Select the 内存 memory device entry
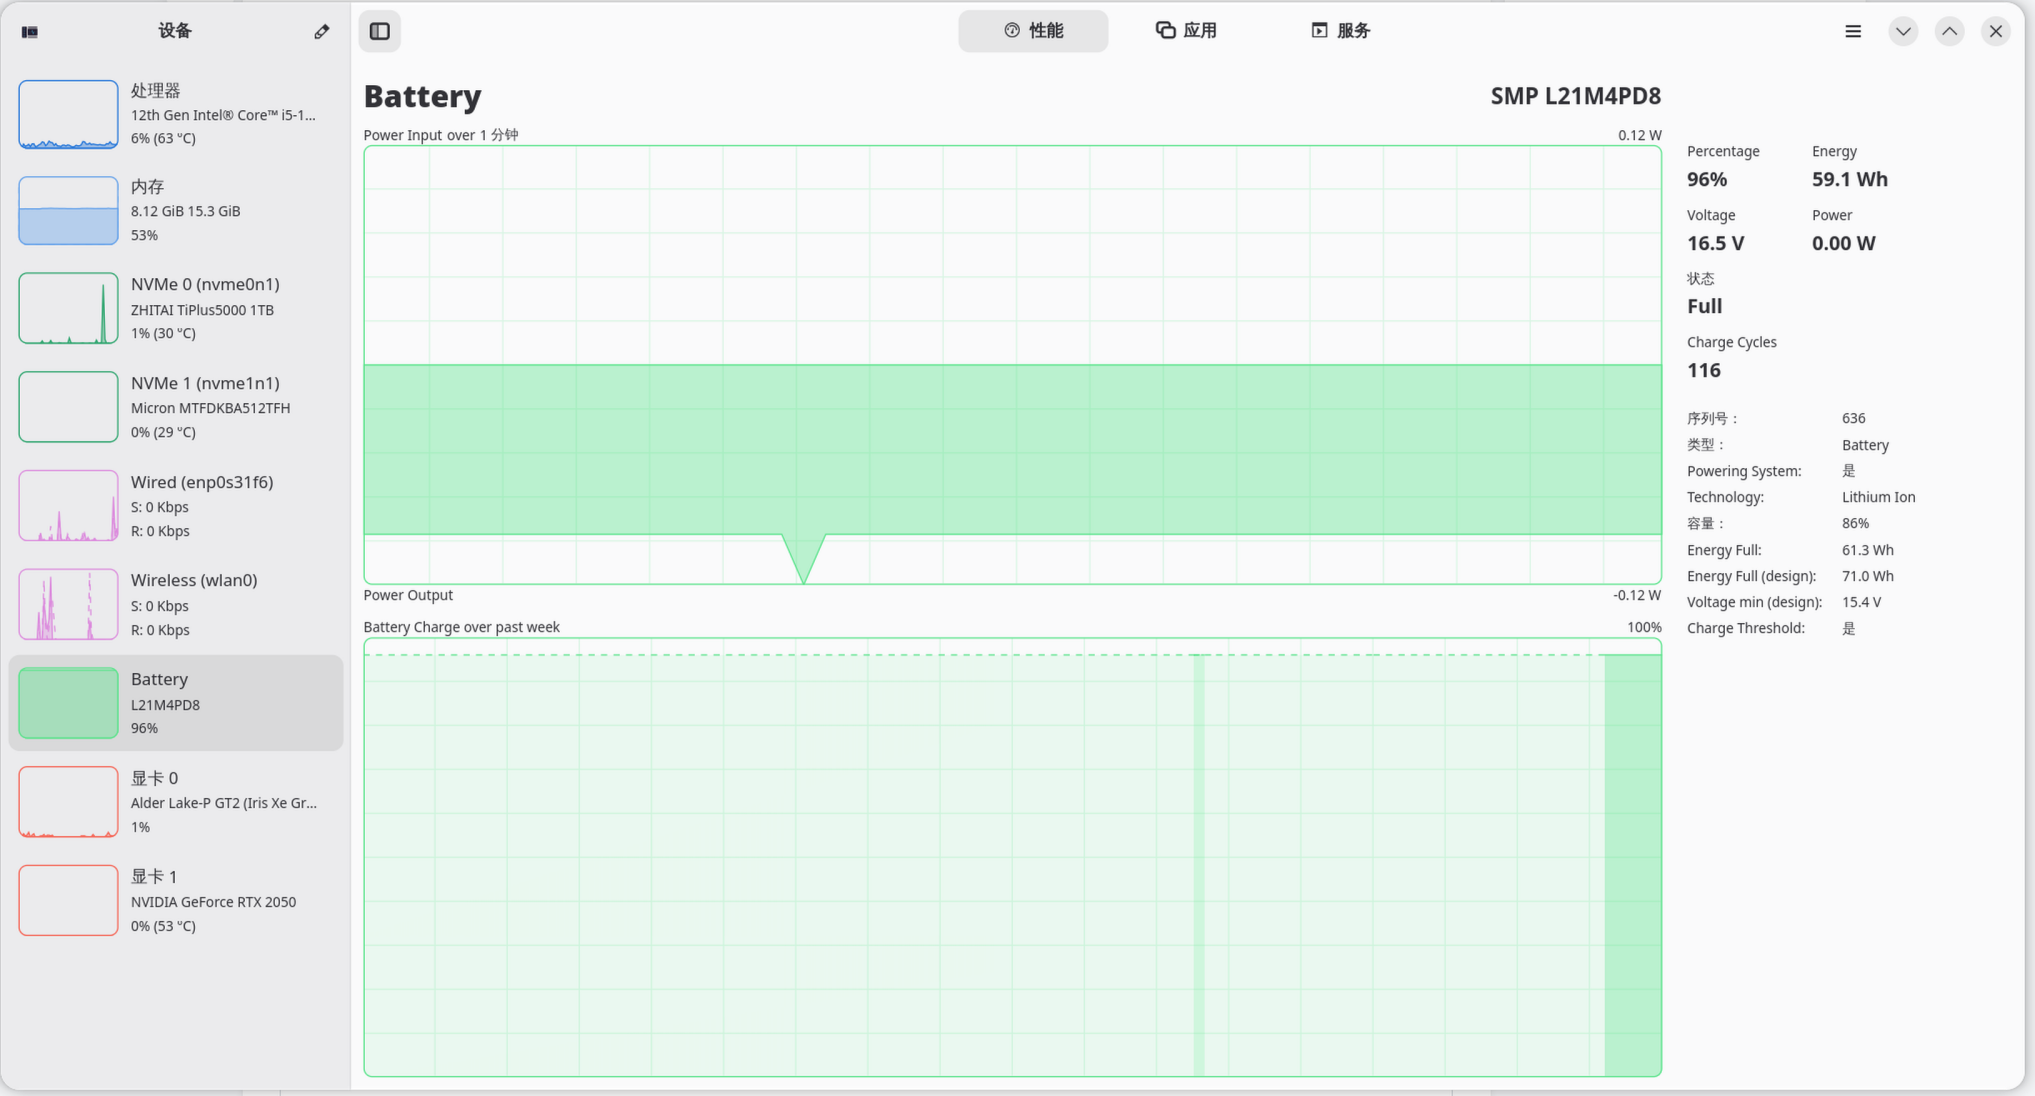Screen dimensions: 2035x1096 point(175,211)
